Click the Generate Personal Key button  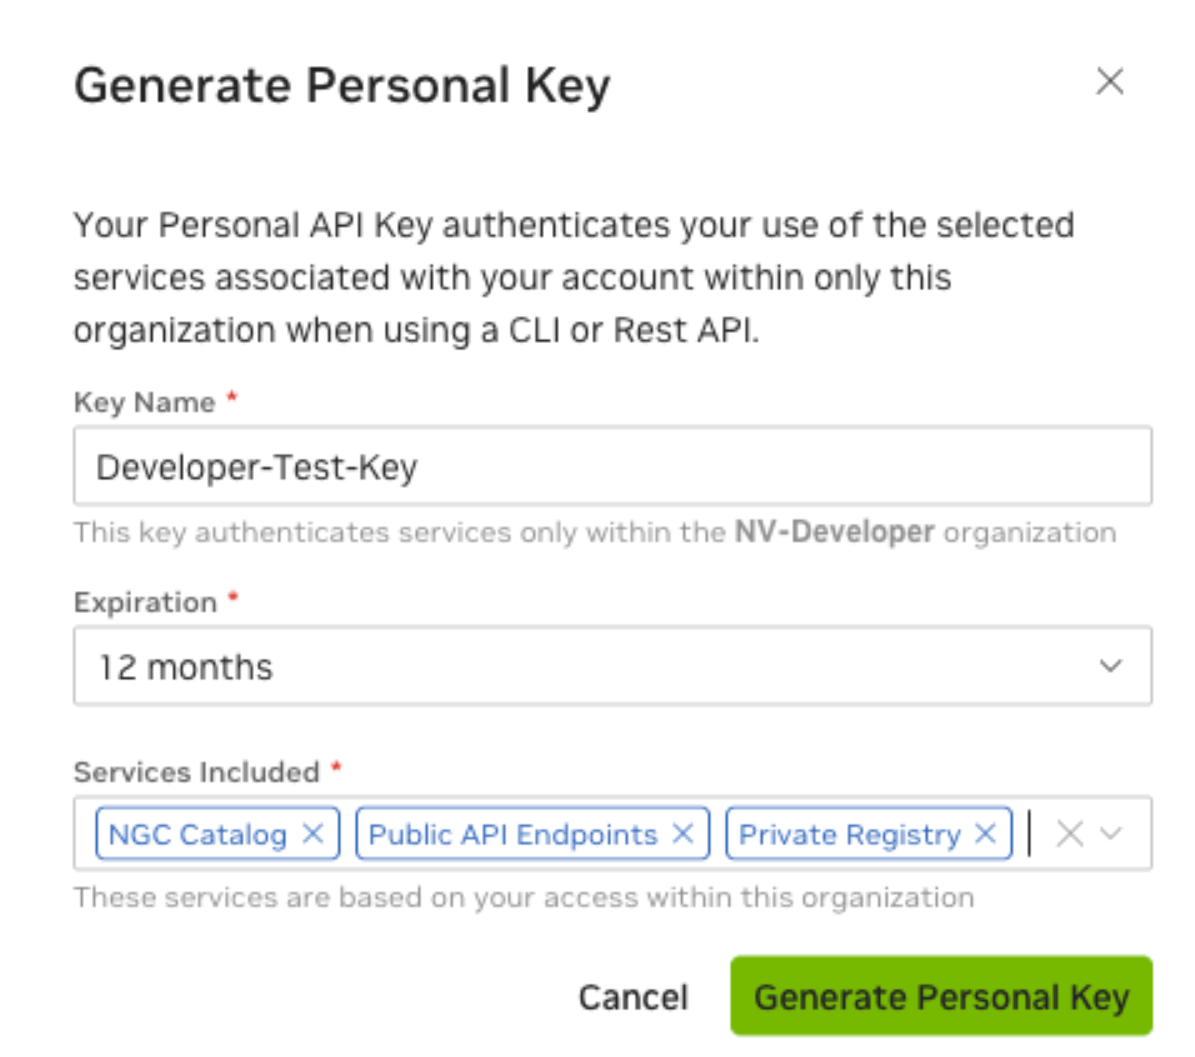point(941,996)
